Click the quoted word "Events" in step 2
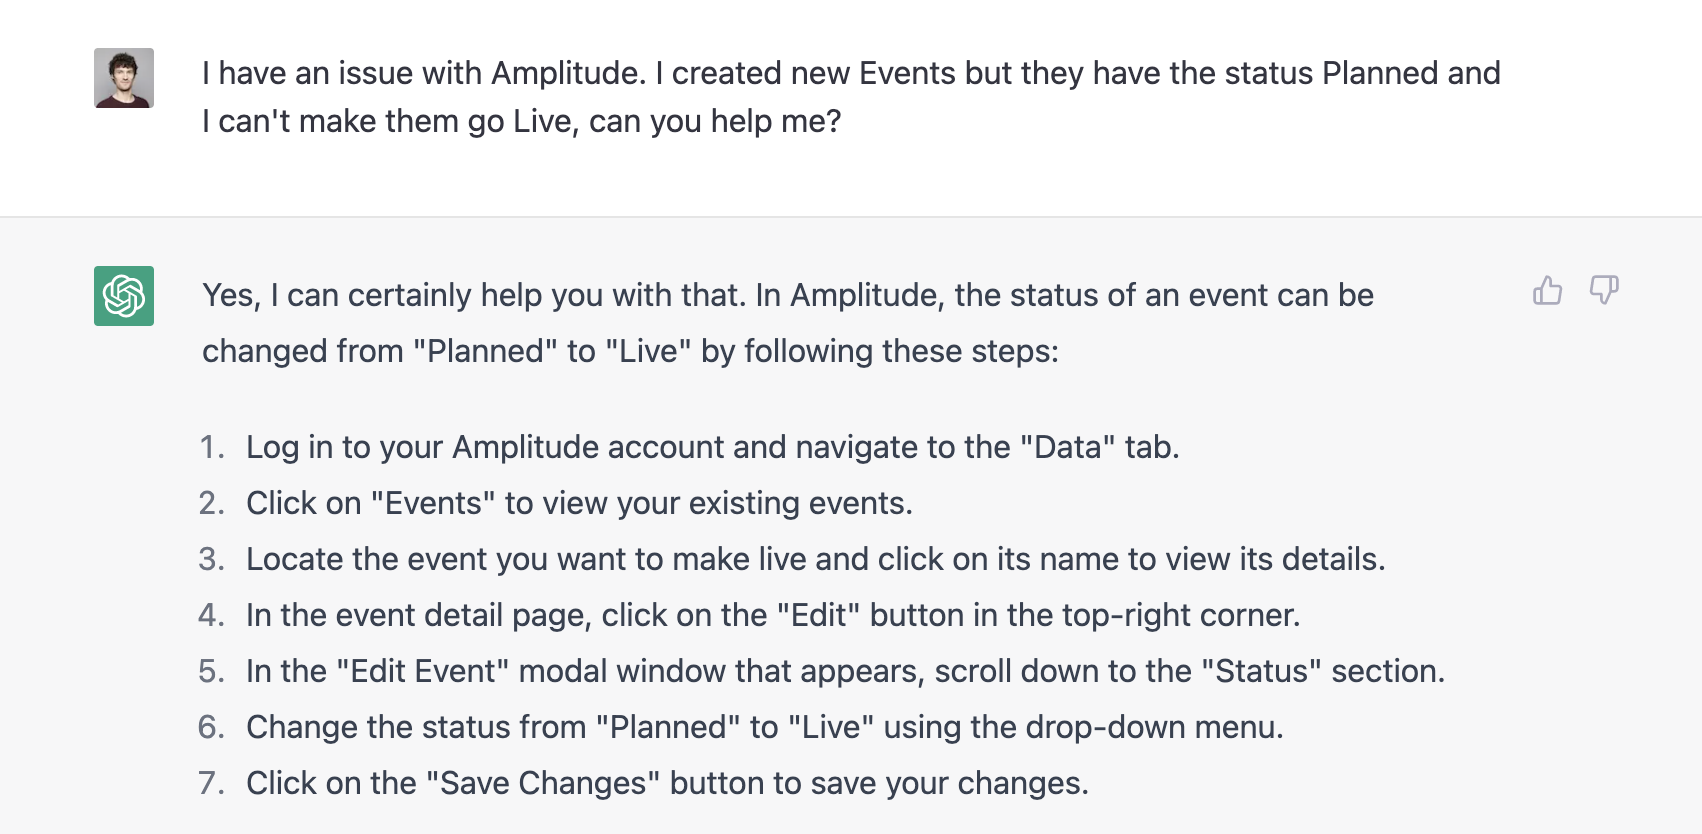This screenshot has width=1702, height=834. 433,503
